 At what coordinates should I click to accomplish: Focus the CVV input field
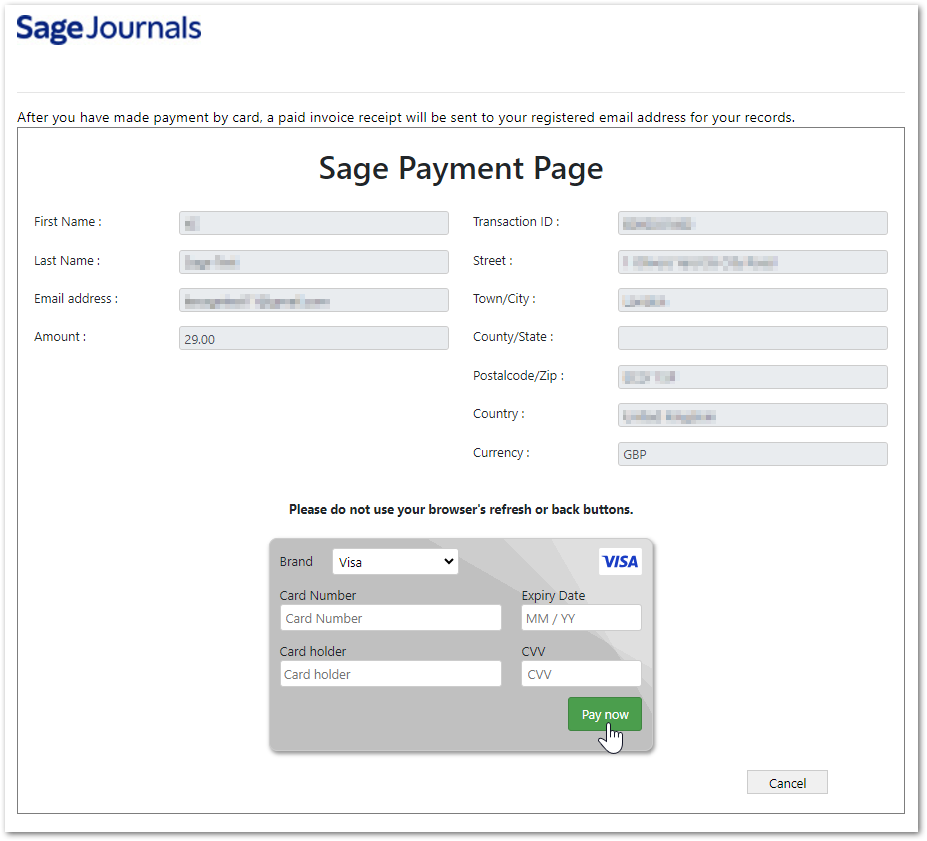click(581, 674)
